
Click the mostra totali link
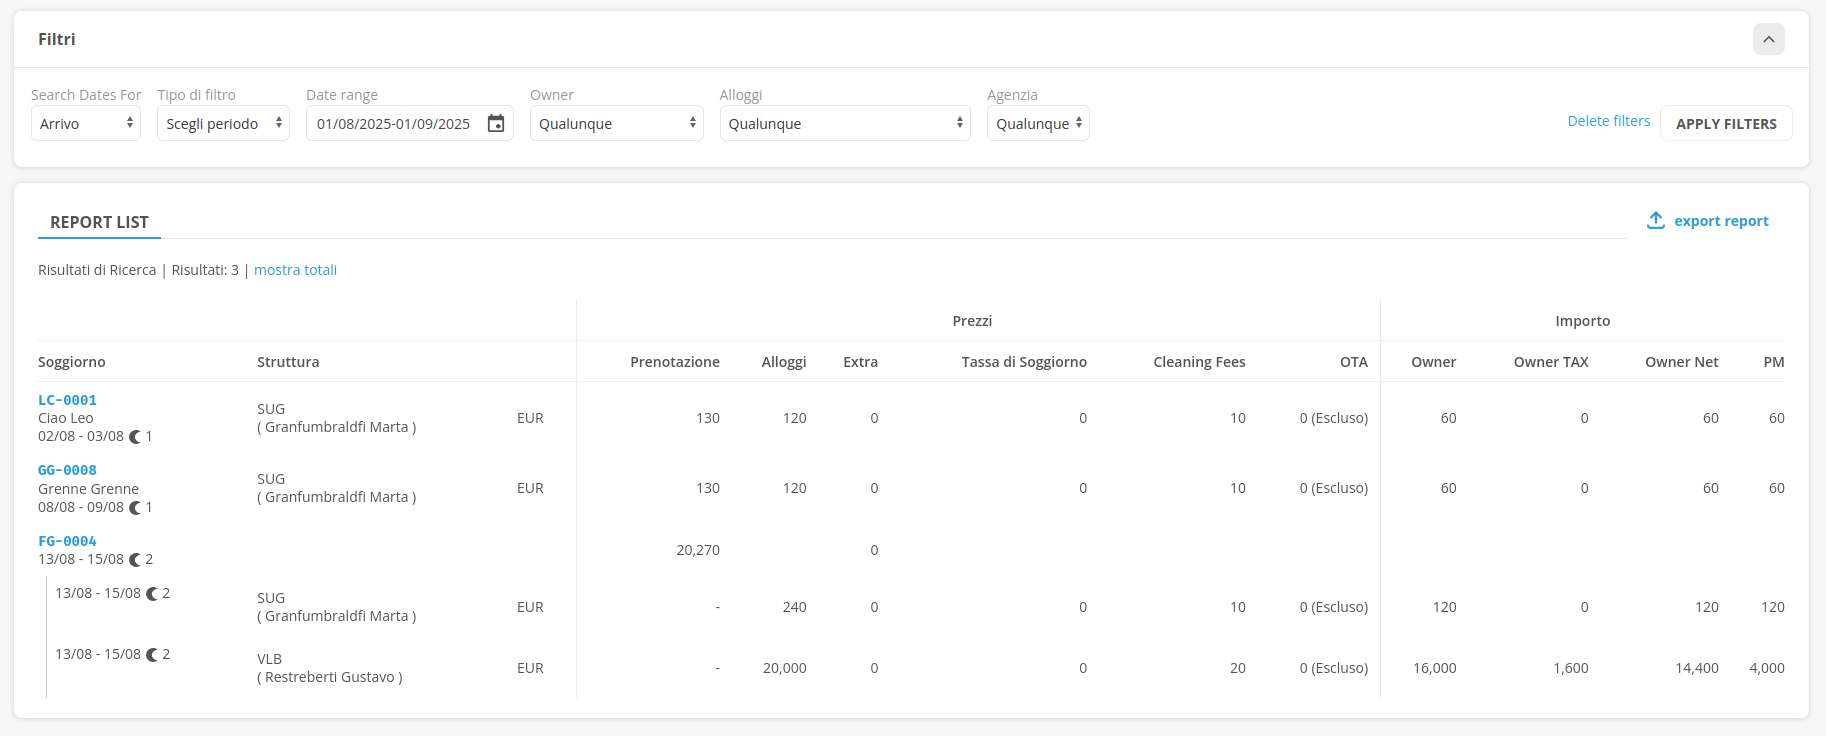295,270
